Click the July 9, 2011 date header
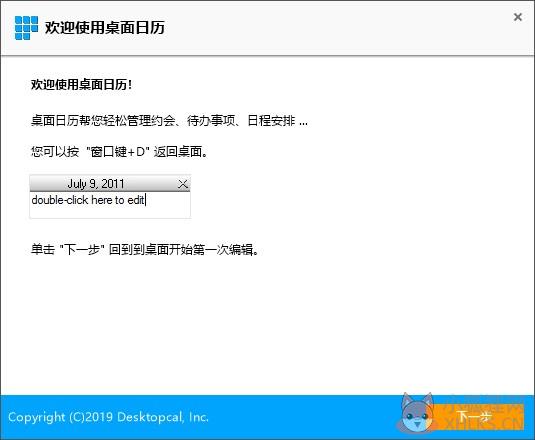The height and width of the screenshot is (440, 535). (x=96, y=184)
